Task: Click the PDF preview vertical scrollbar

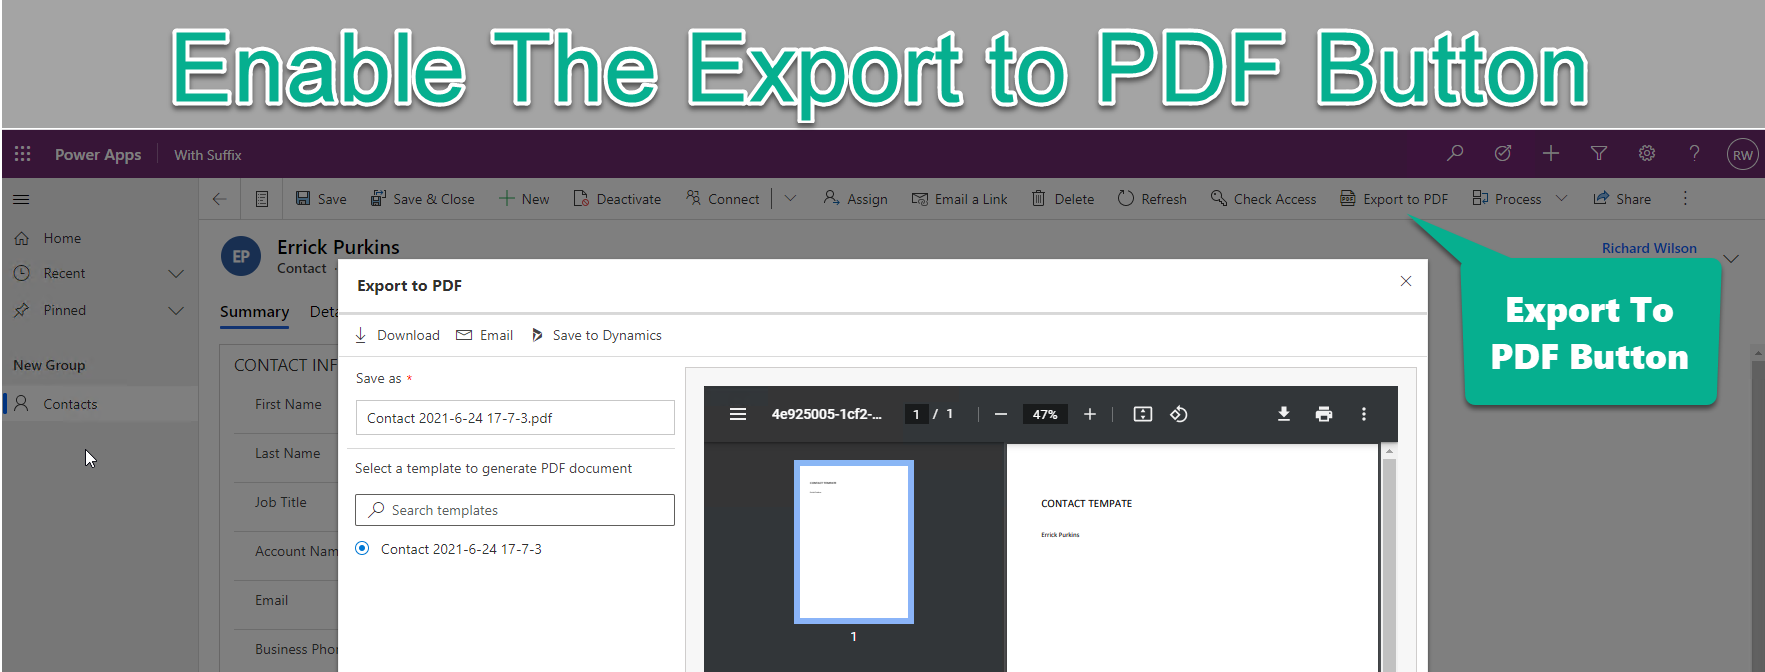Action: pos(1389,564)
